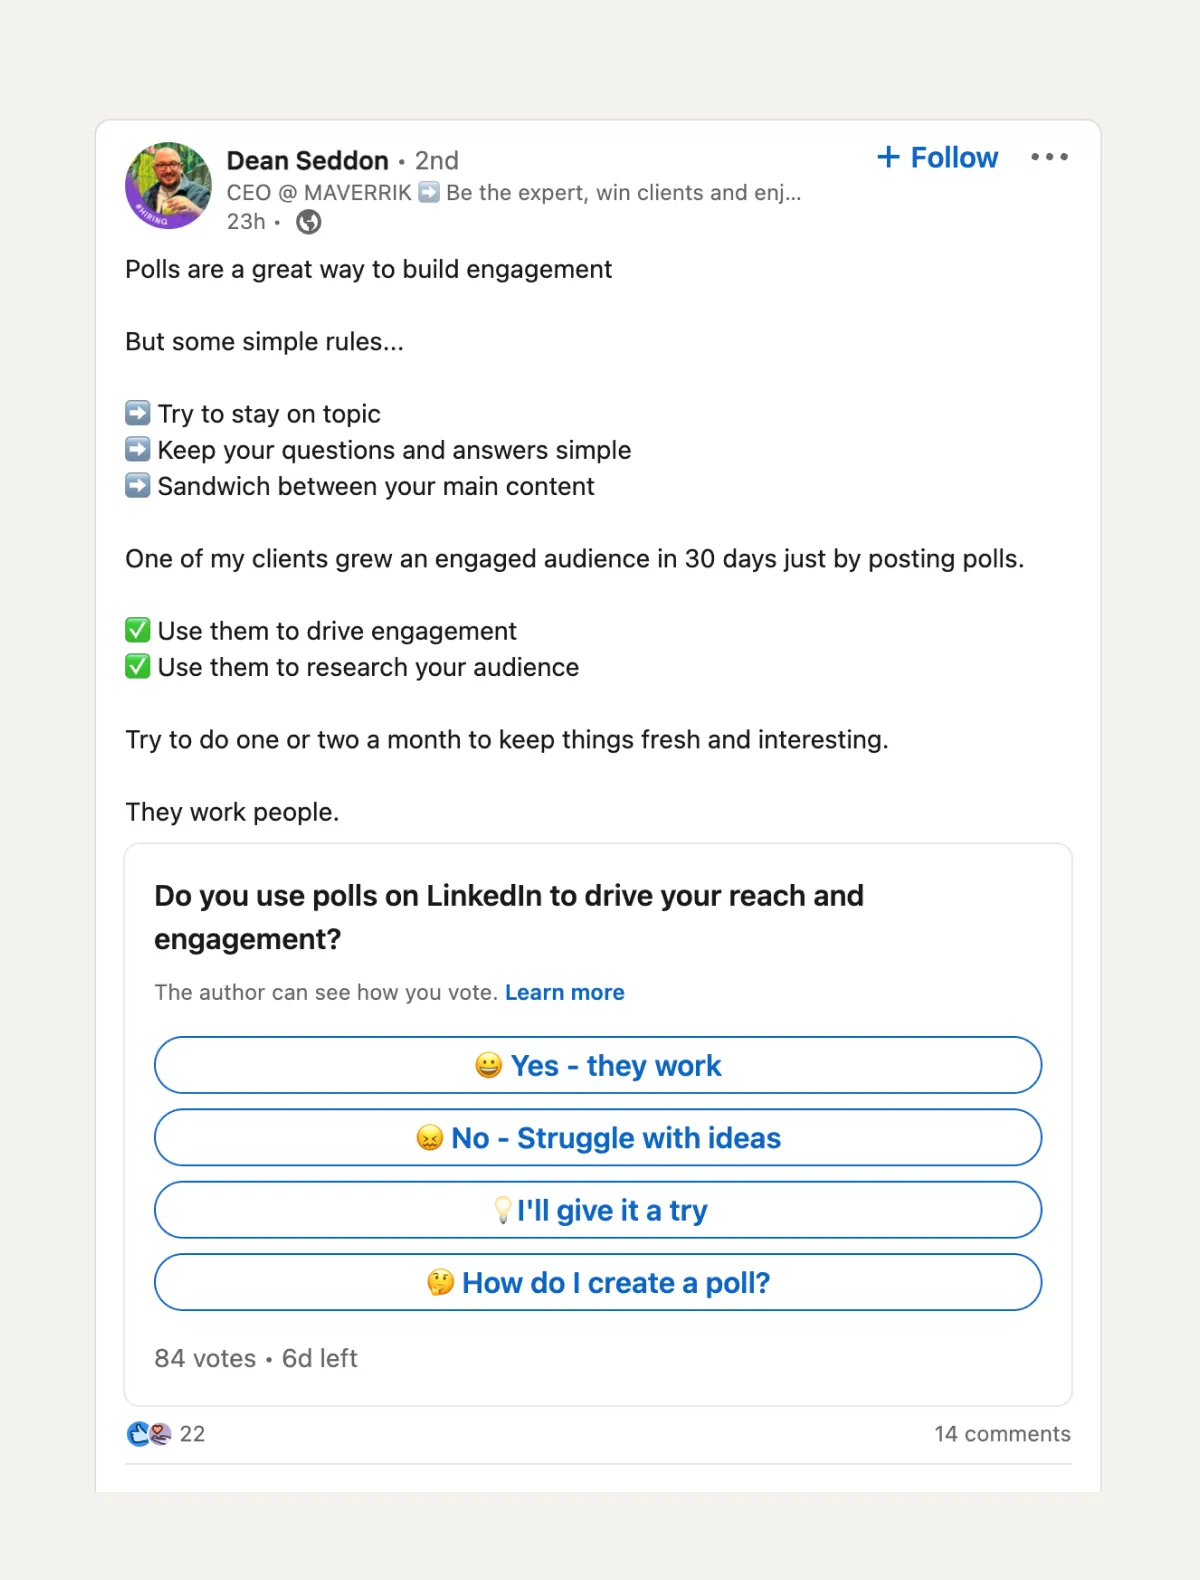Click the light bulb emoji in poll option

503,1210
